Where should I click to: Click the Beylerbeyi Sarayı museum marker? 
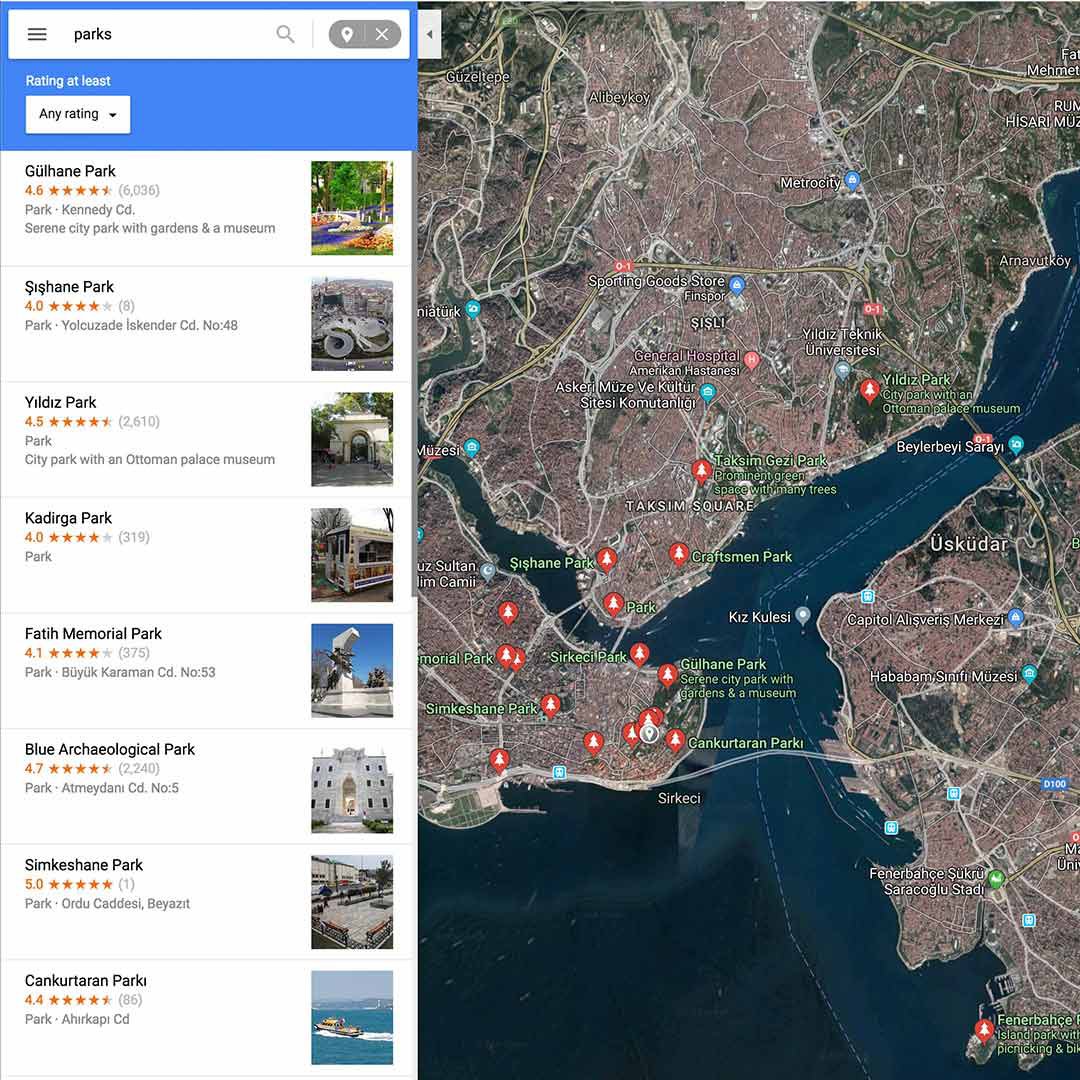(x=1016, y=445)
